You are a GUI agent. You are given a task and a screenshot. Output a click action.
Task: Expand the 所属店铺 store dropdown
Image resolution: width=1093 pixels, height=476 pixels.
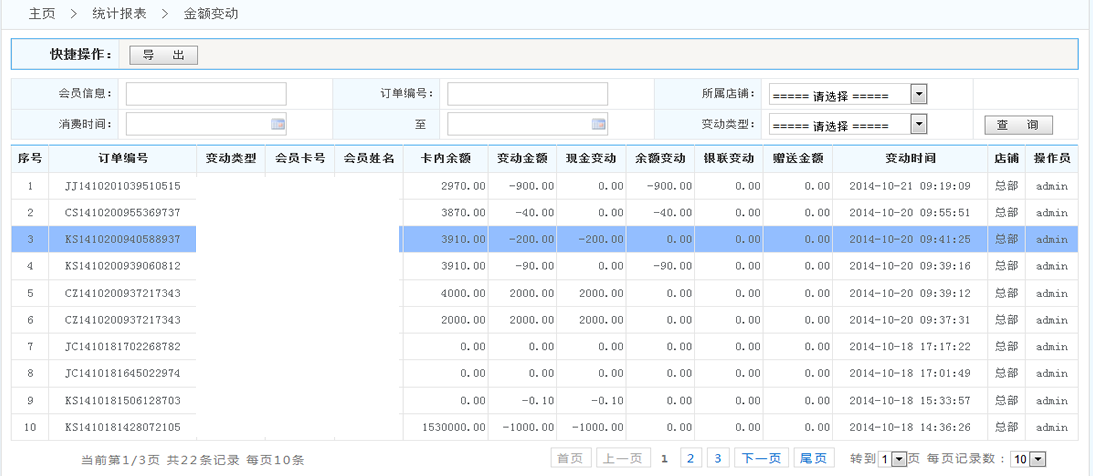pyautogui.click(x=919, y=94)
